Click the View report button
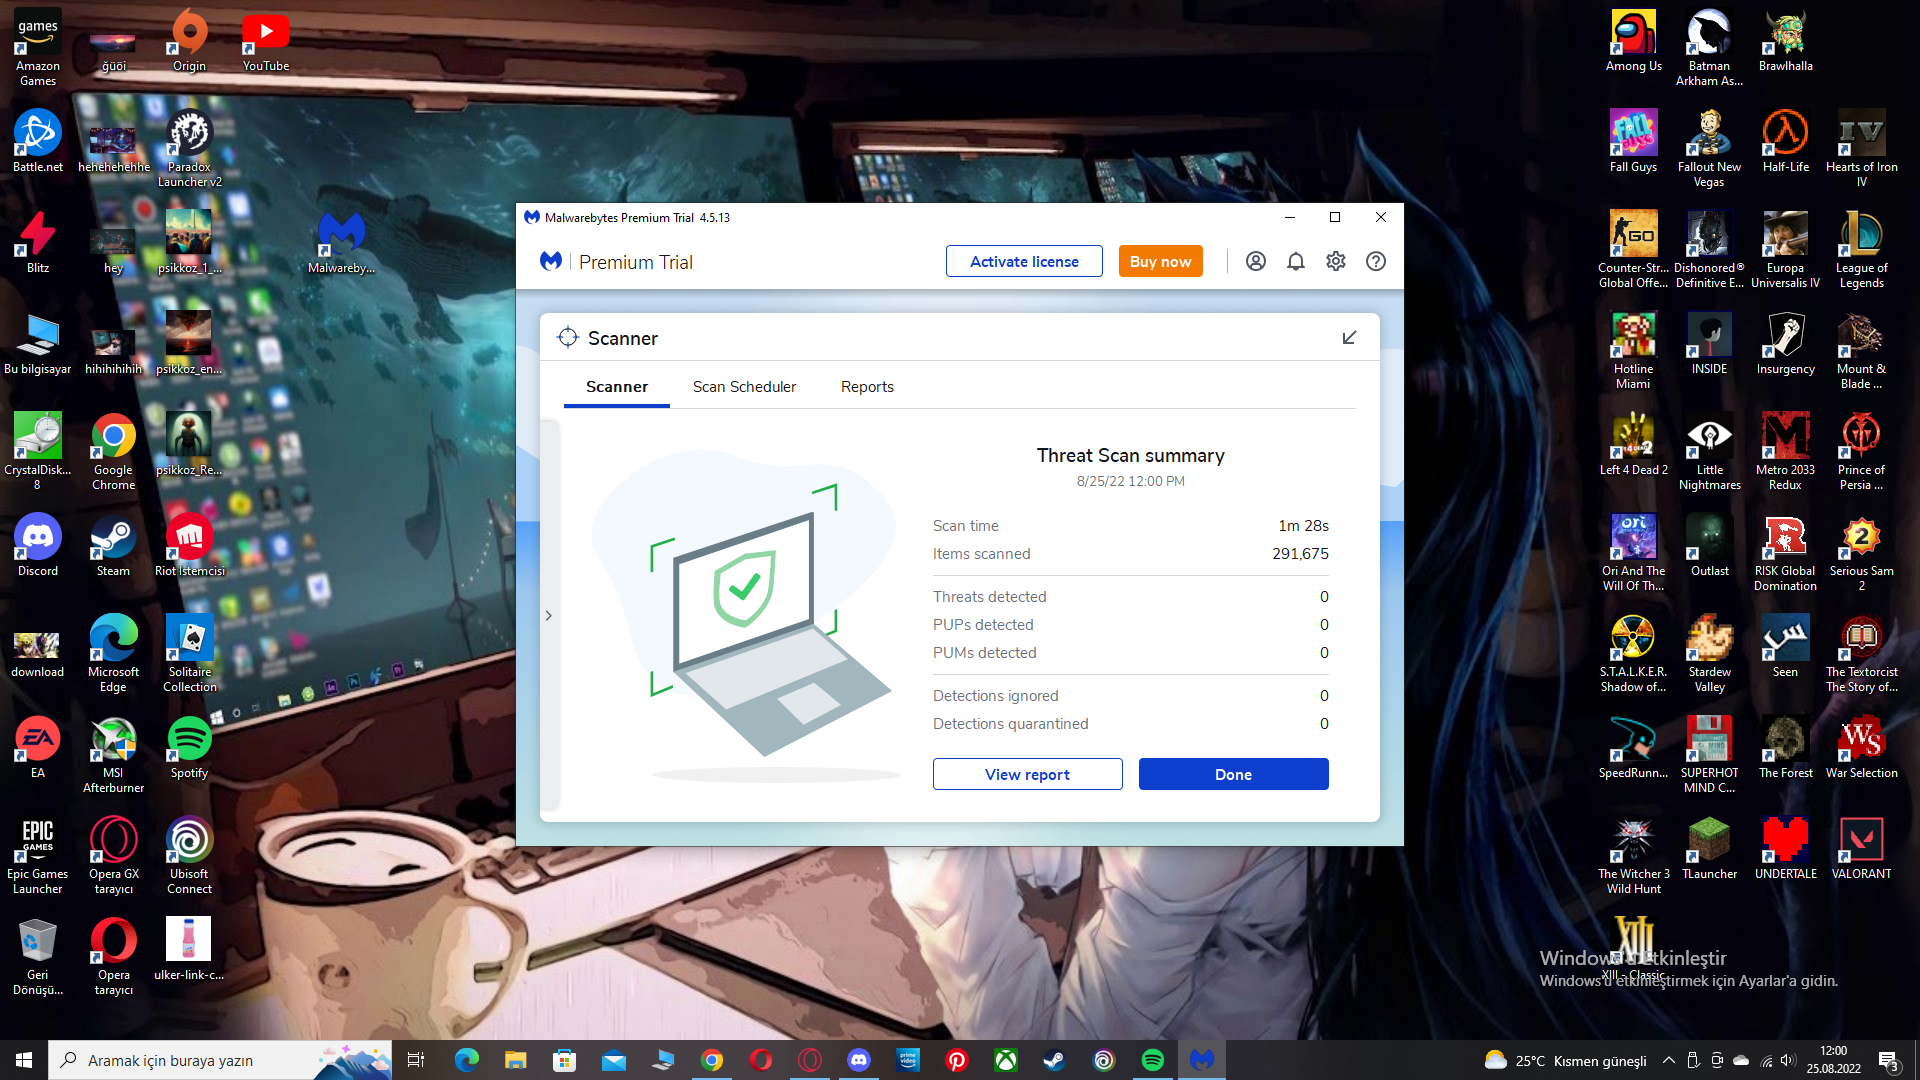The image size is (1920, 1080). 1027,774
